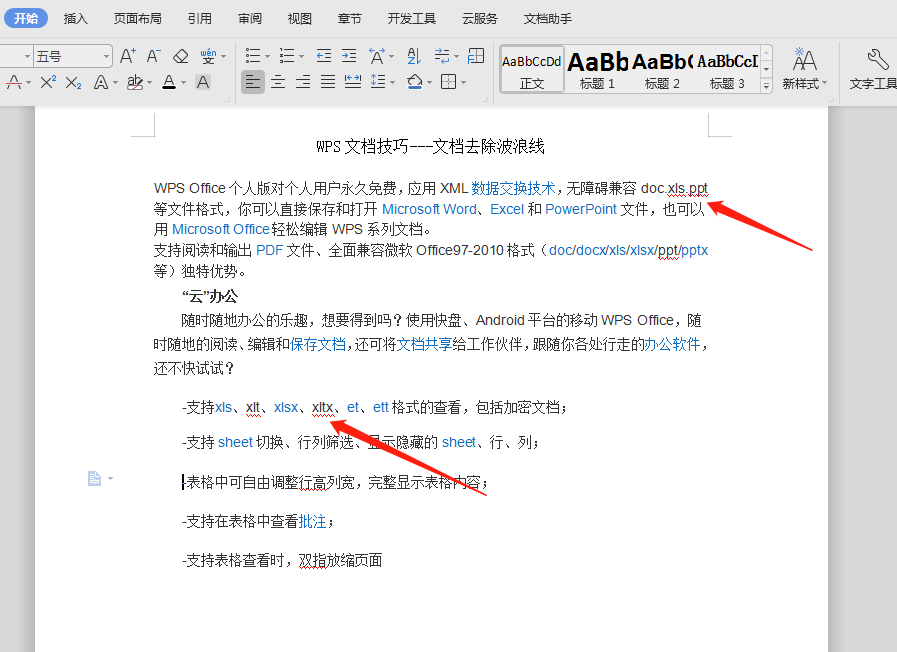The width and height of the screenshot is (897, 652).
Task: Expand the numbered list dropdown arrow
Action: tap(301, 57)
